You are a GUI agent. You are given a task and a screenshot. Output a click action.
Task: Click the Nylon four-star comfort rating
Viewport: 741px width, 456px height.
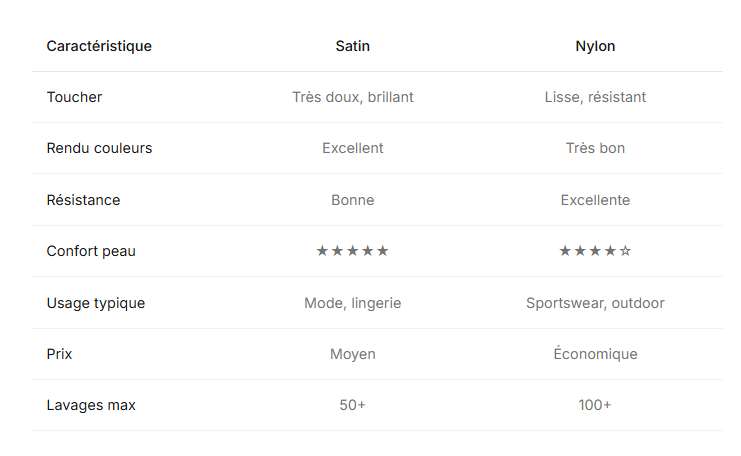coord(595,251)
